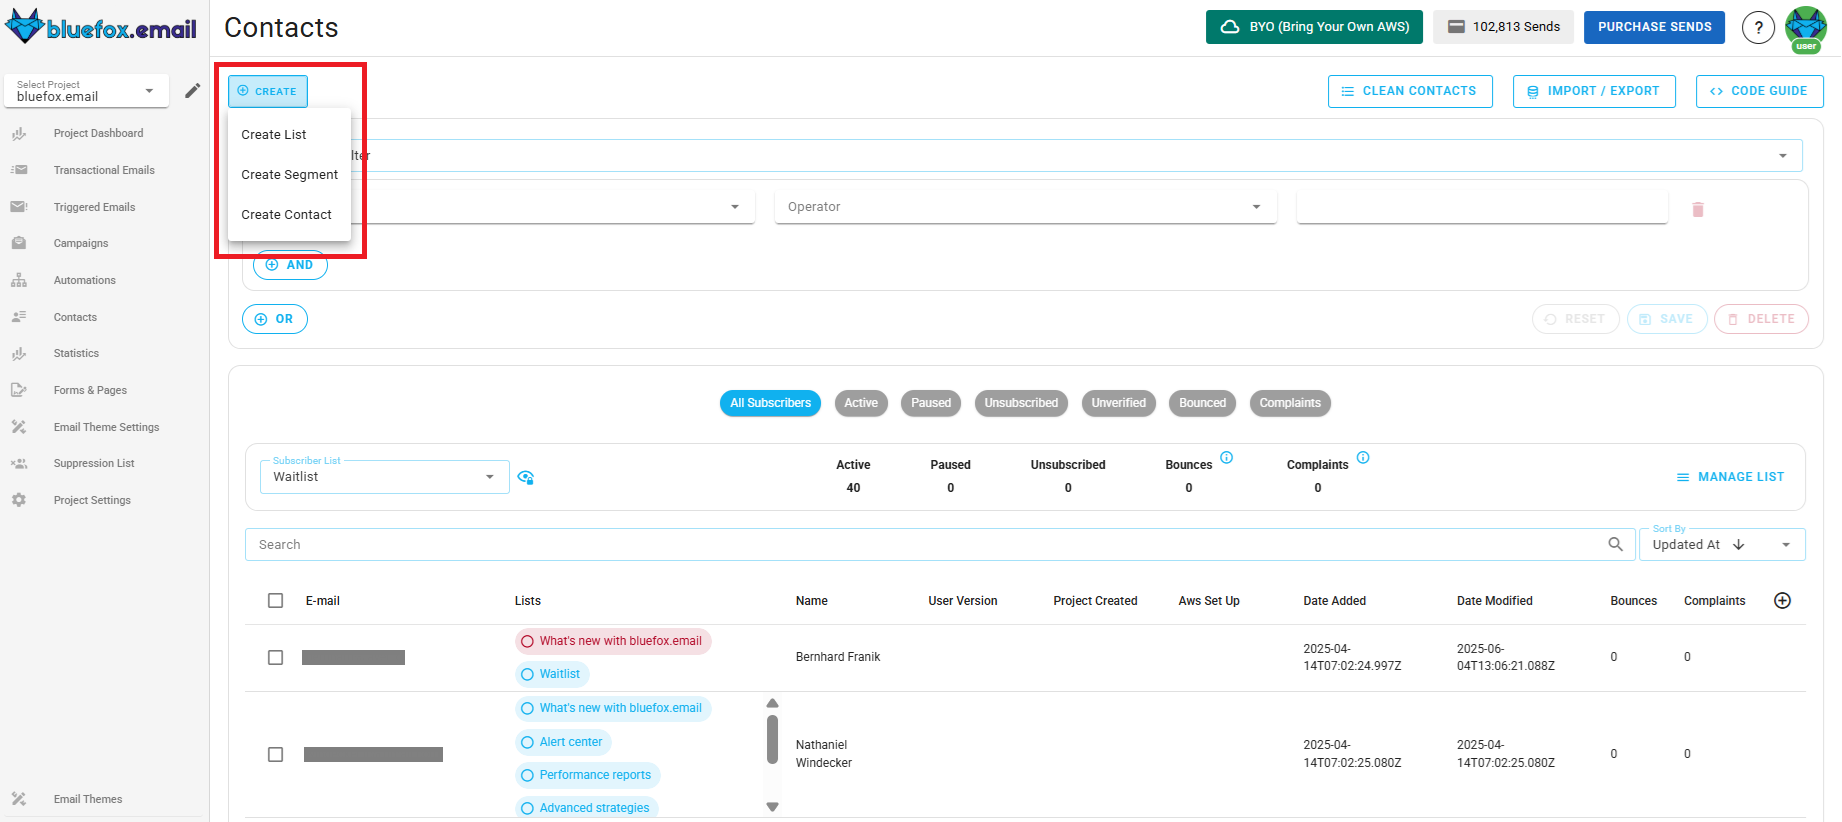This screenshot has height=822, width=1842.
Task: Select the Unsubscribed filter tab
Action: coord(1021,403)
